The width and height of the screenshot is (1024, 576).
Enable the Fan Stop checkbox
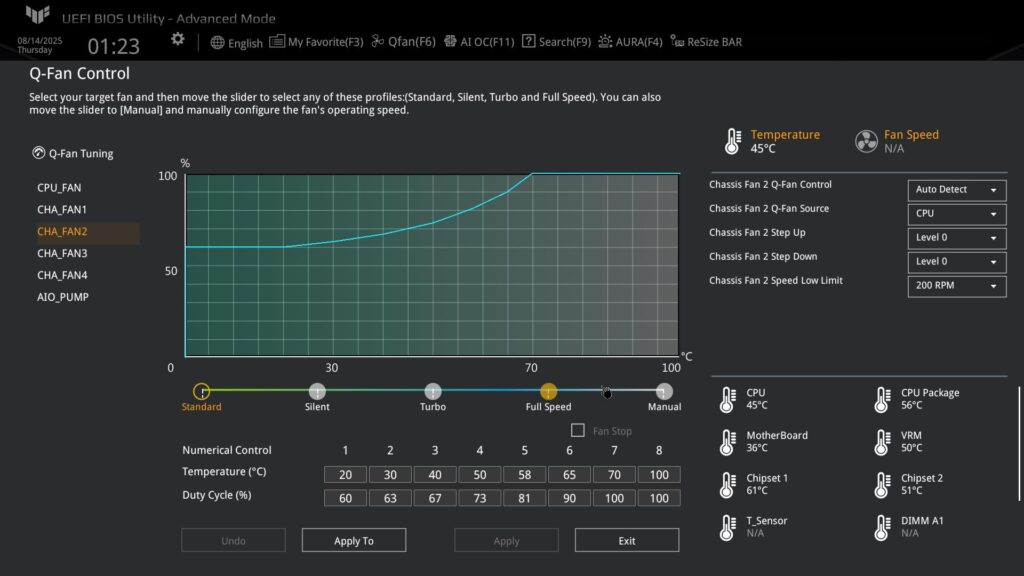(x=577, y=430)
